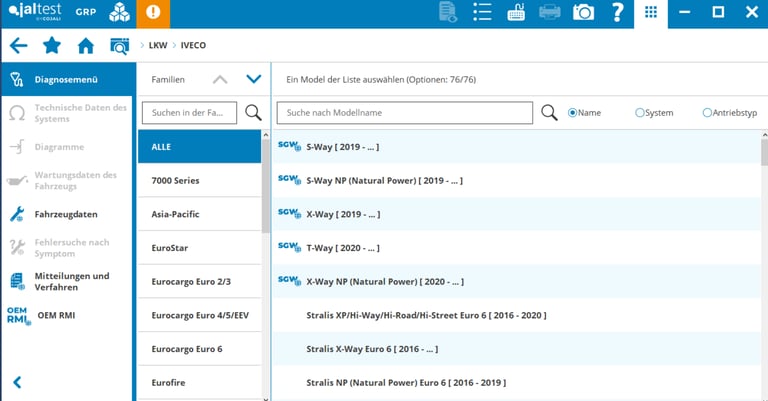
Task: Click the 'Suche nach Modellname' field
Action: pyautogui.click(x=405, y=113)
